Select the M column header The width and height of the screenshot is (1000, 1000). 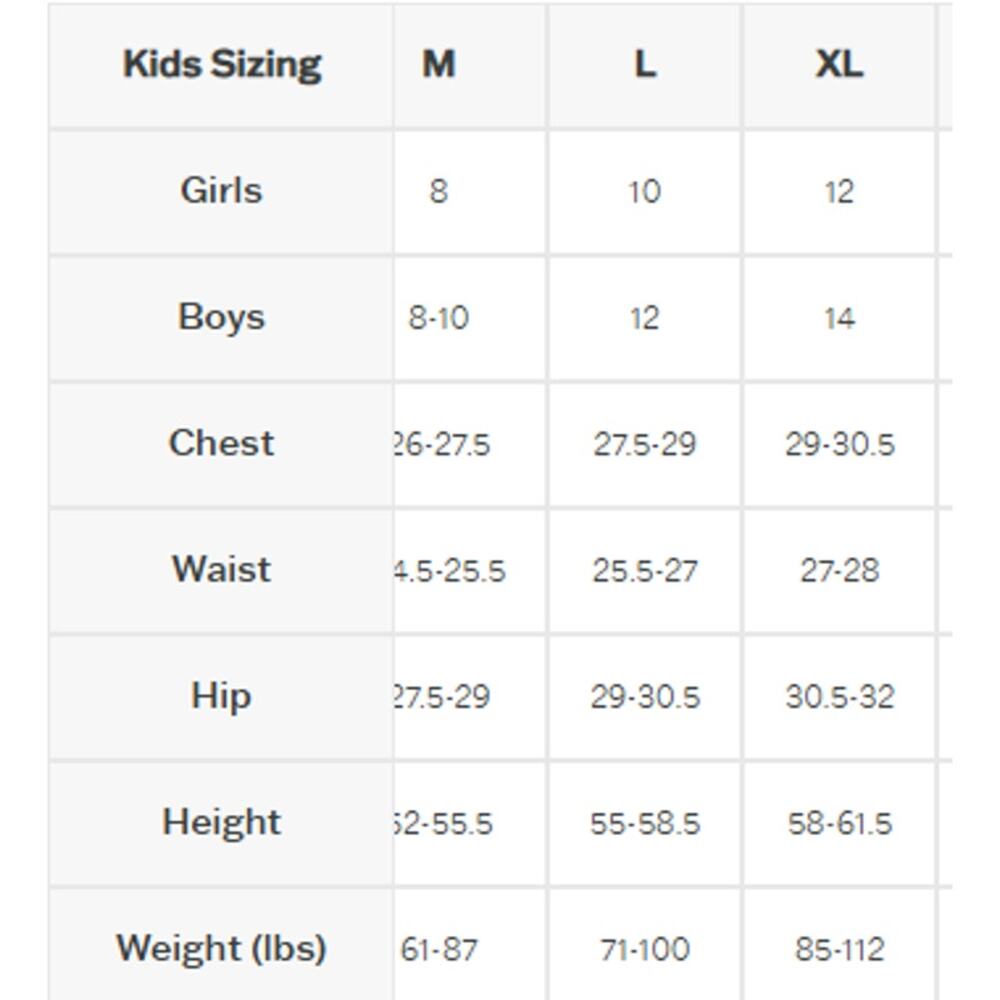(x=439, y=65)
